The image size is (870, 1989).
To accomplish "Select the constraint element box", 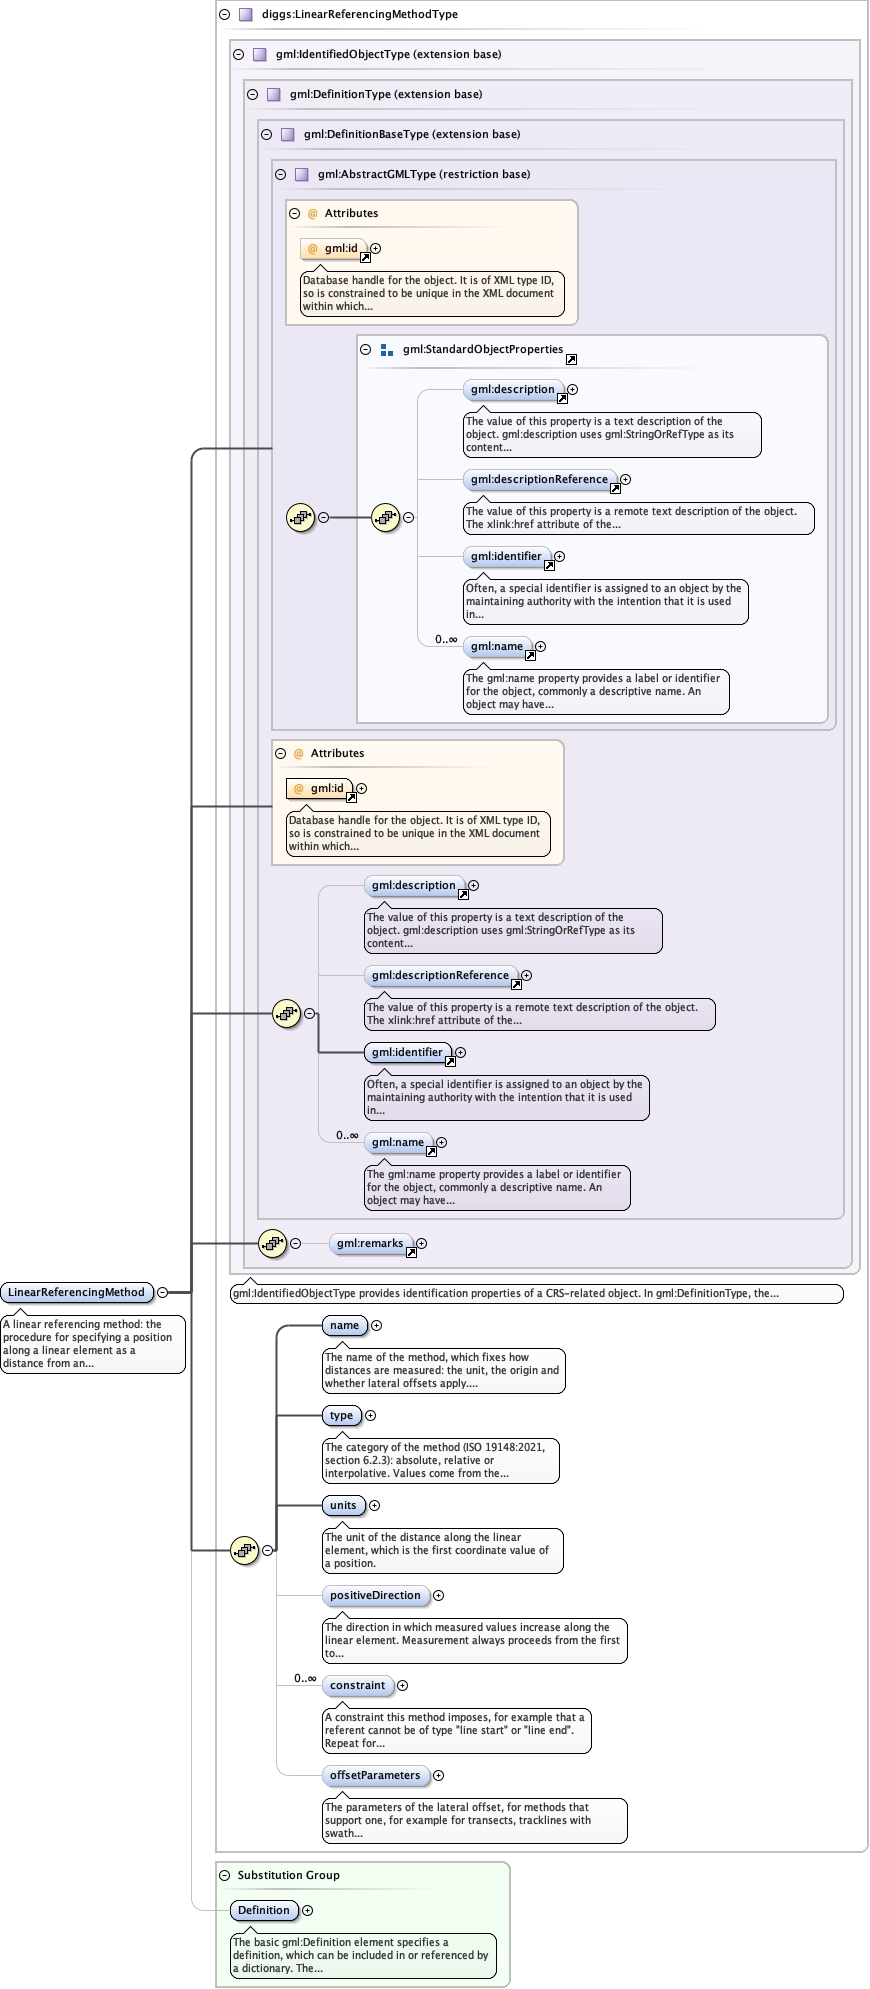I will (x=358, y=1686).
